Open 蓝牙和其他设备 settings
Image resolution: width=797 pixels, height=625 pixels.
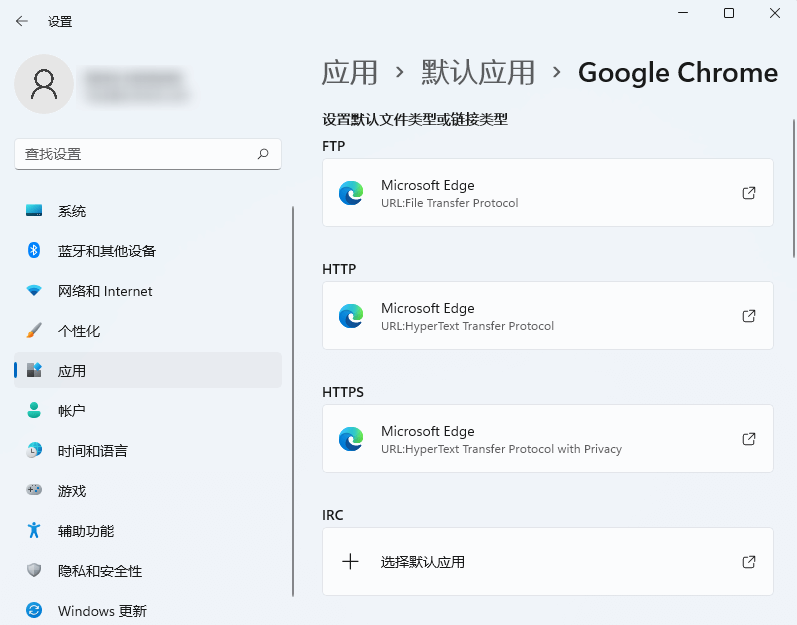[148, 251]
